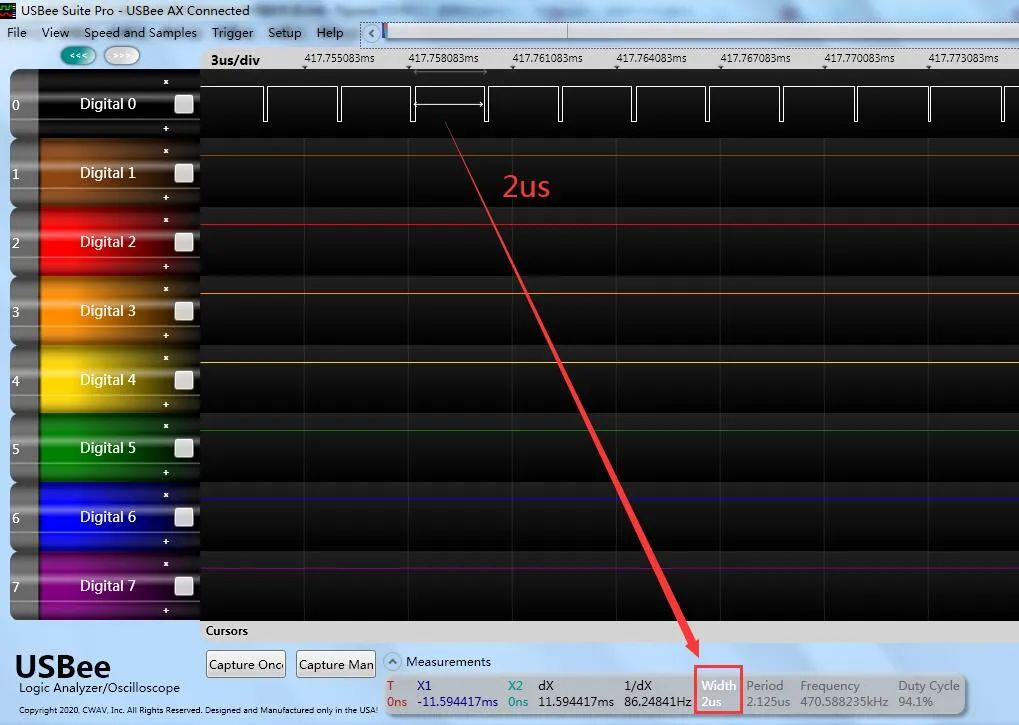Click the X2 cursor value 0ns
The height and width of the screenshot is (725, 1019).
coord(518,702)
